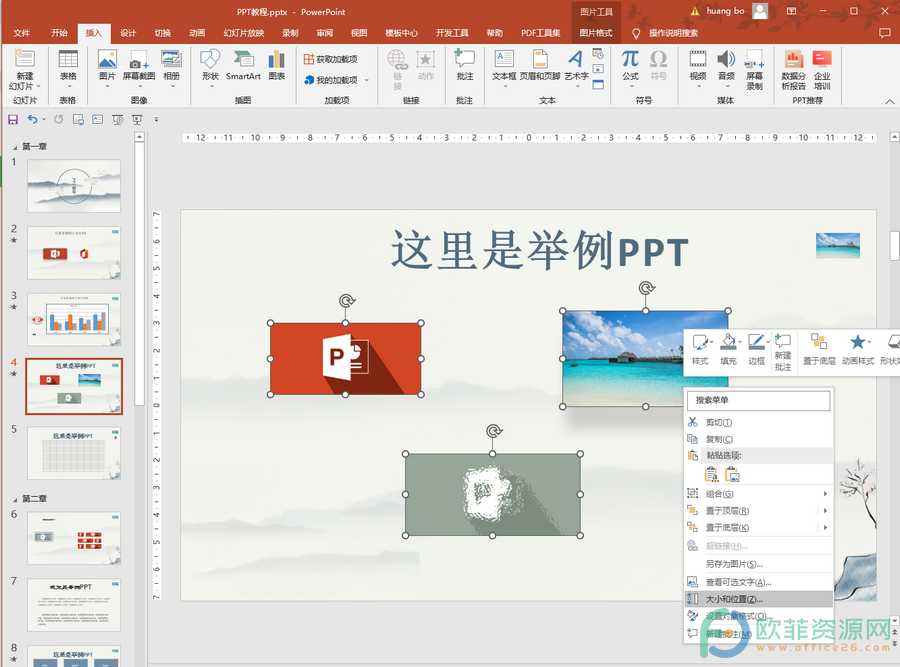900x667 pixels.
Task: Click the 搜索菜单 search field
Action: click(x=759, y=400)
